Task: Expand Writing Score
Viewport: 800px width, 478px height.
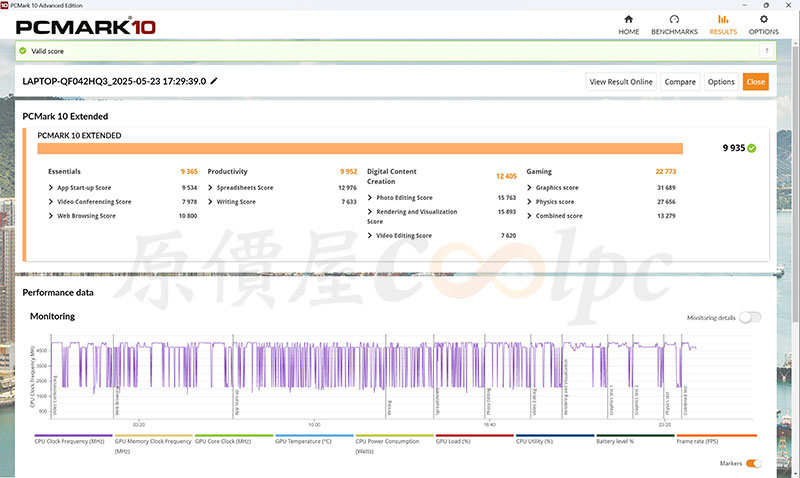Action: [210, 202]
